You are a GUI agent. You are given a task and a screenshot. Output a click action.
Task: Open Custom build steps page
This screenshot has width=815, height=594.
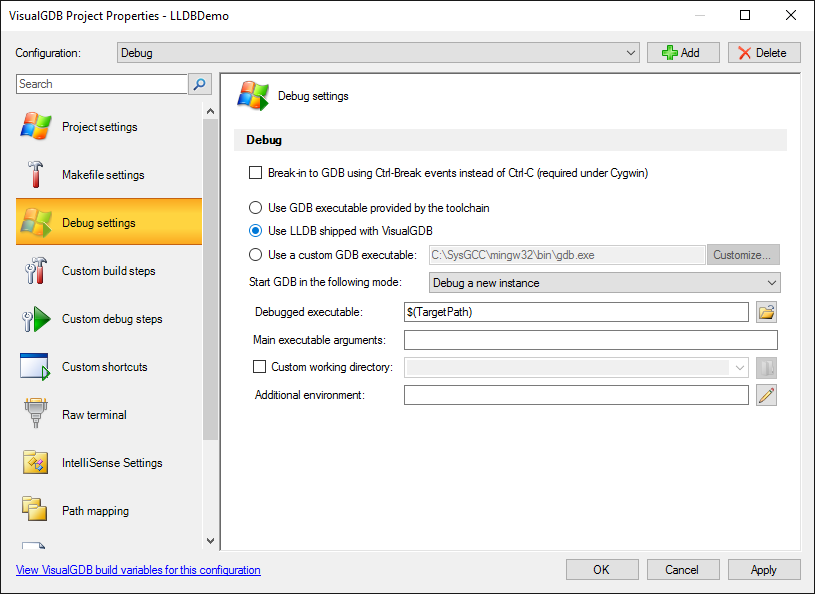coord(109,270)
